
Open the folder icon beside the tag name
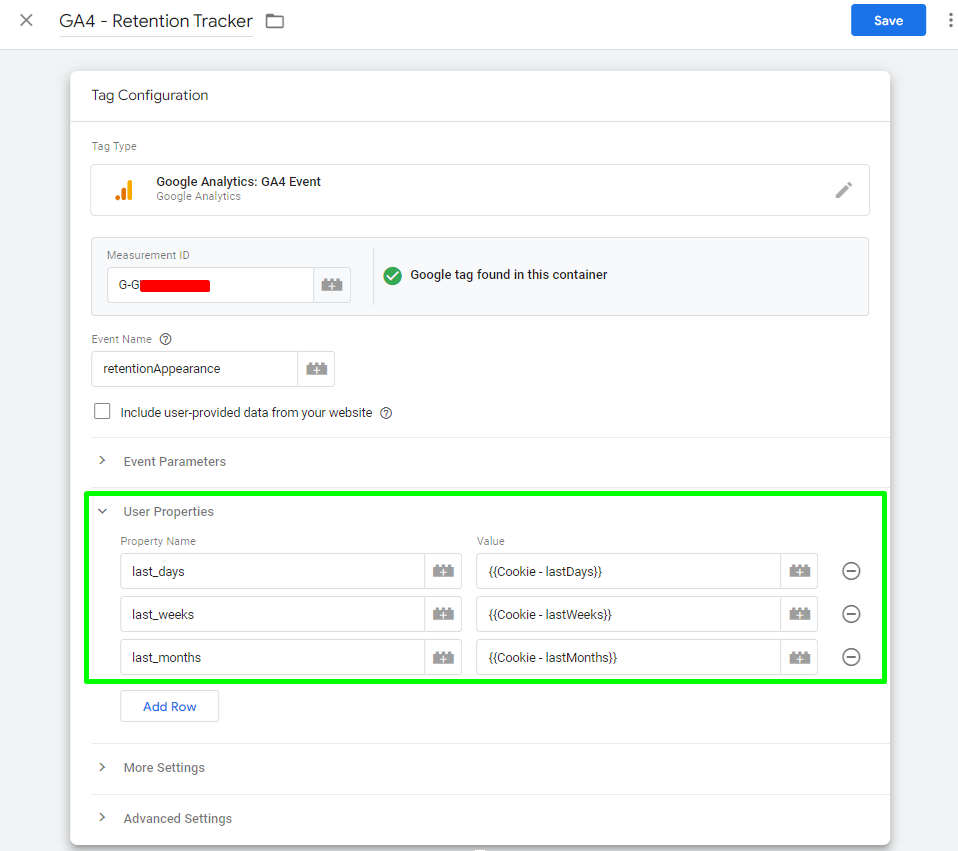275,21
